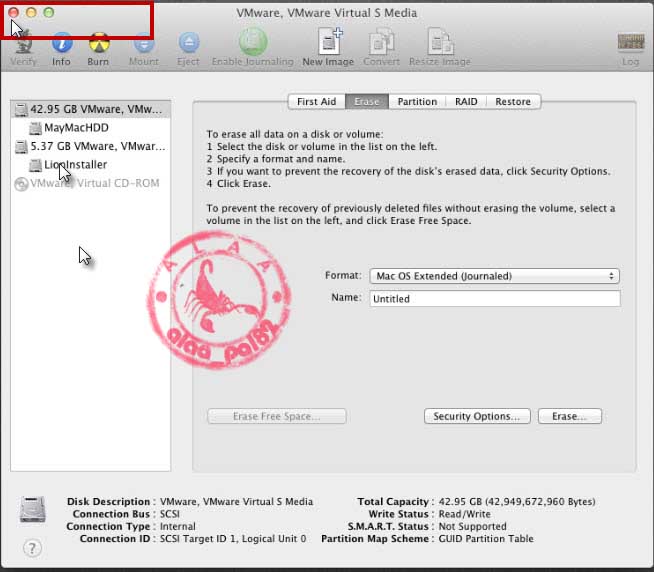
Task: Click the red close window button
Action: [13, 13]
